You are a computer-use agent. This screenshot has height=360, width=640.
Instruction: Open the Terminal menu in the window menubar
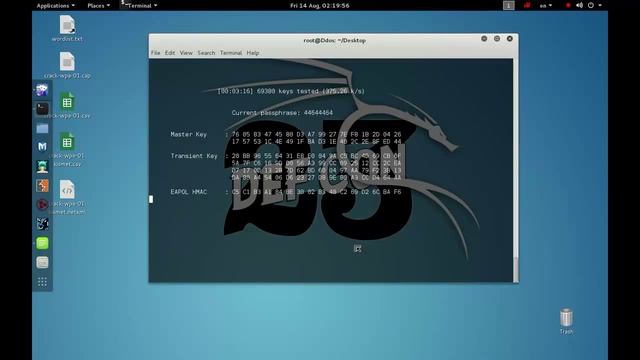point(231,53)
